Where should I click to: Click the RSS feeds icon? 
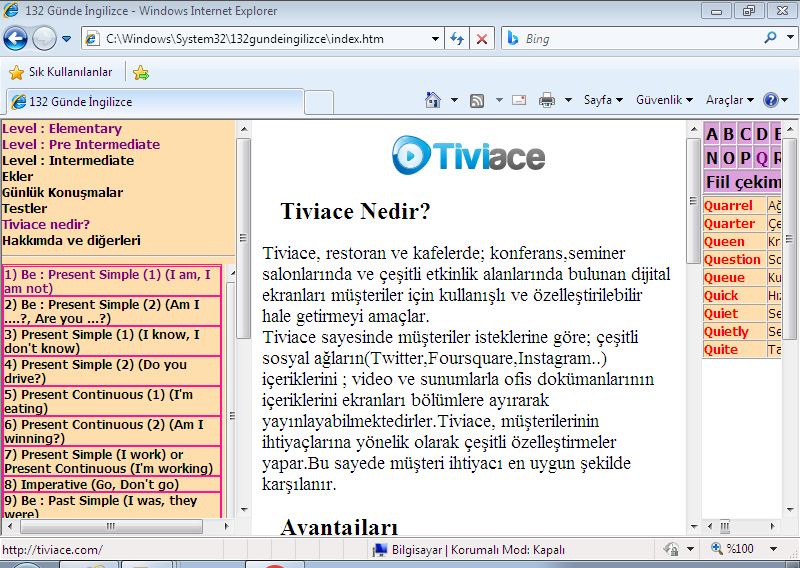point(477,101)
